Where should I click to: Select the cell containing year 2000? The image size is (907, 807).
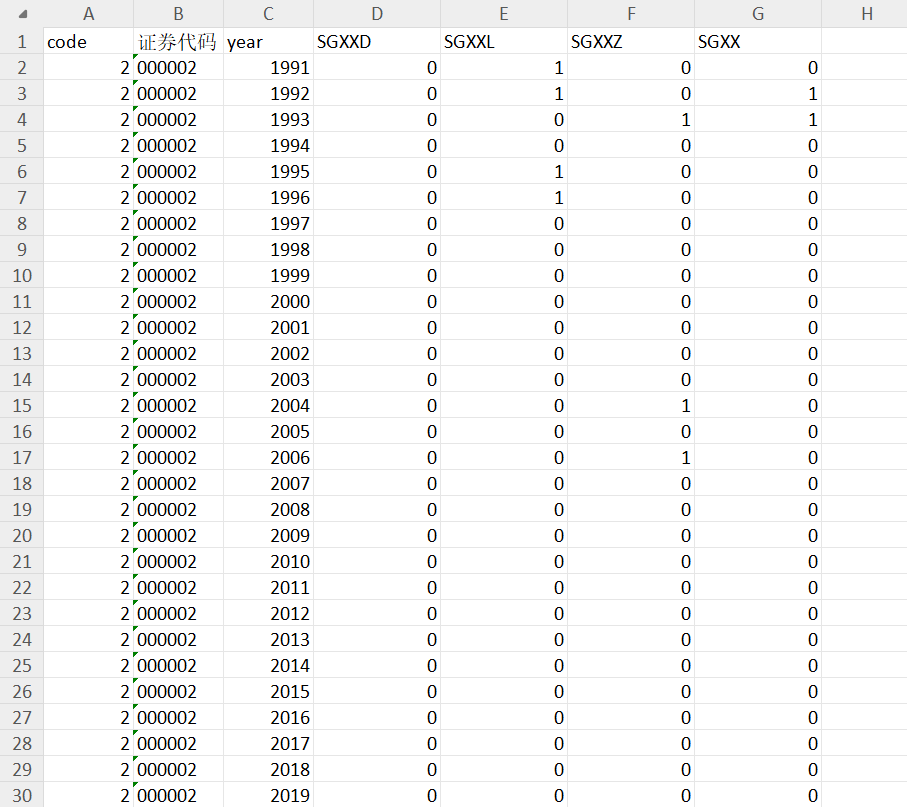click(268, 301)
